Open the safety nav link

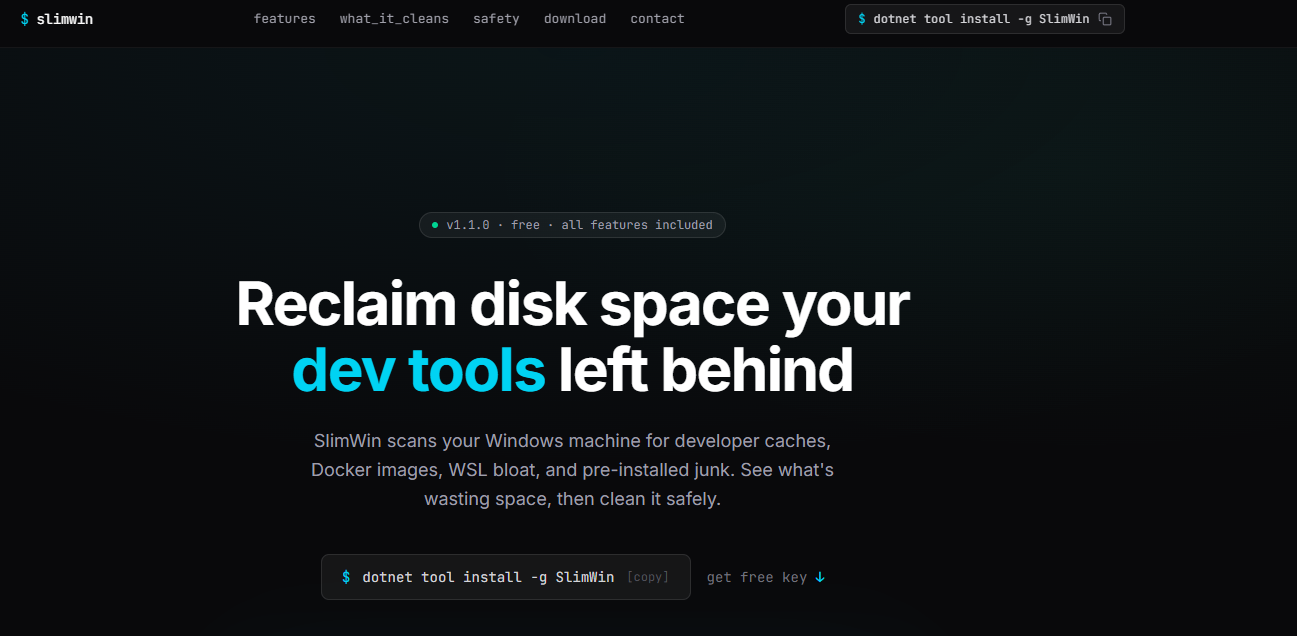click(x=496, y=19)
